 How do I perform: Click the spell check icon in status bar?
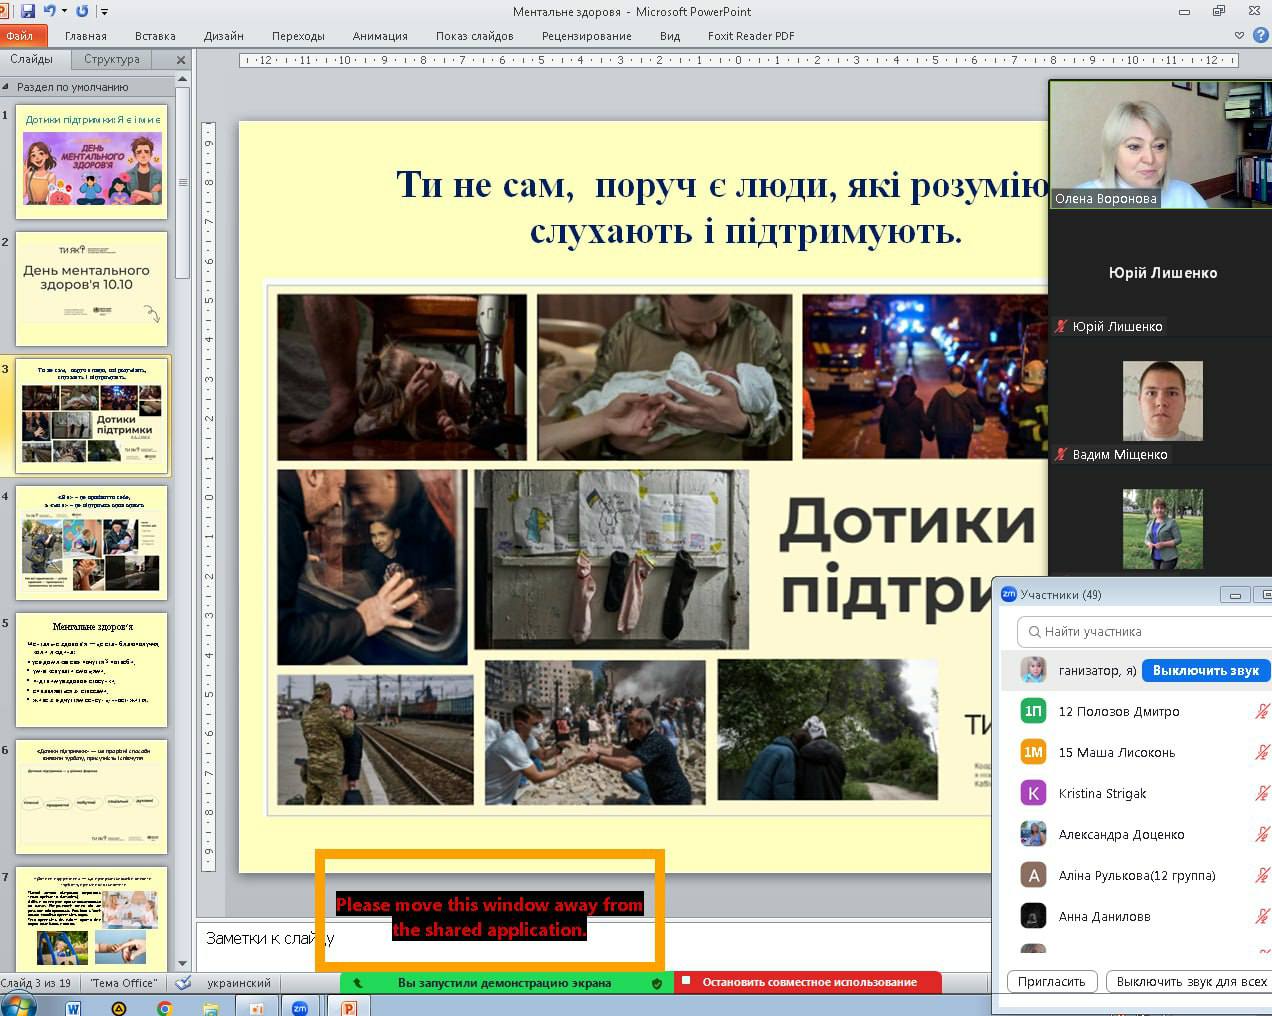pos(183,983)
